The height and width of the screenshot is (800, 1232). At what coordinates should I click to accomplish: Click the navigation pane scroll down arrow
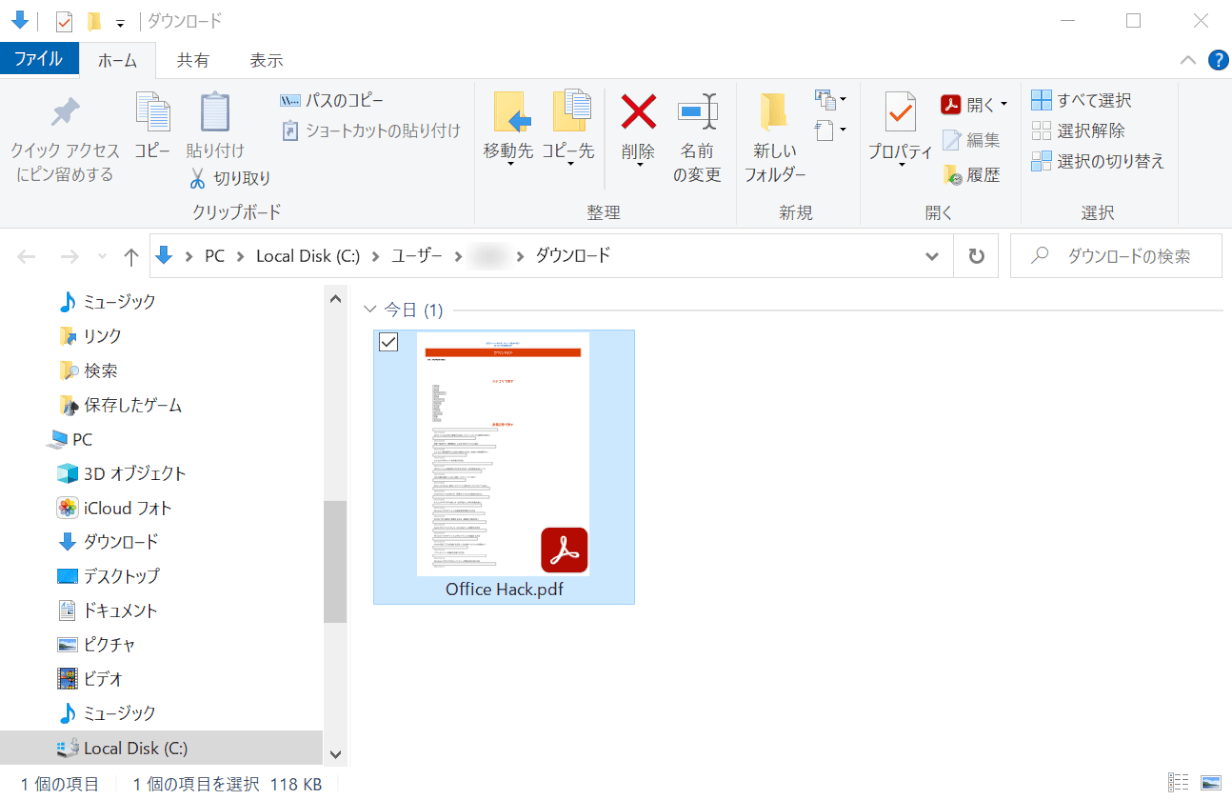point(335,755)
